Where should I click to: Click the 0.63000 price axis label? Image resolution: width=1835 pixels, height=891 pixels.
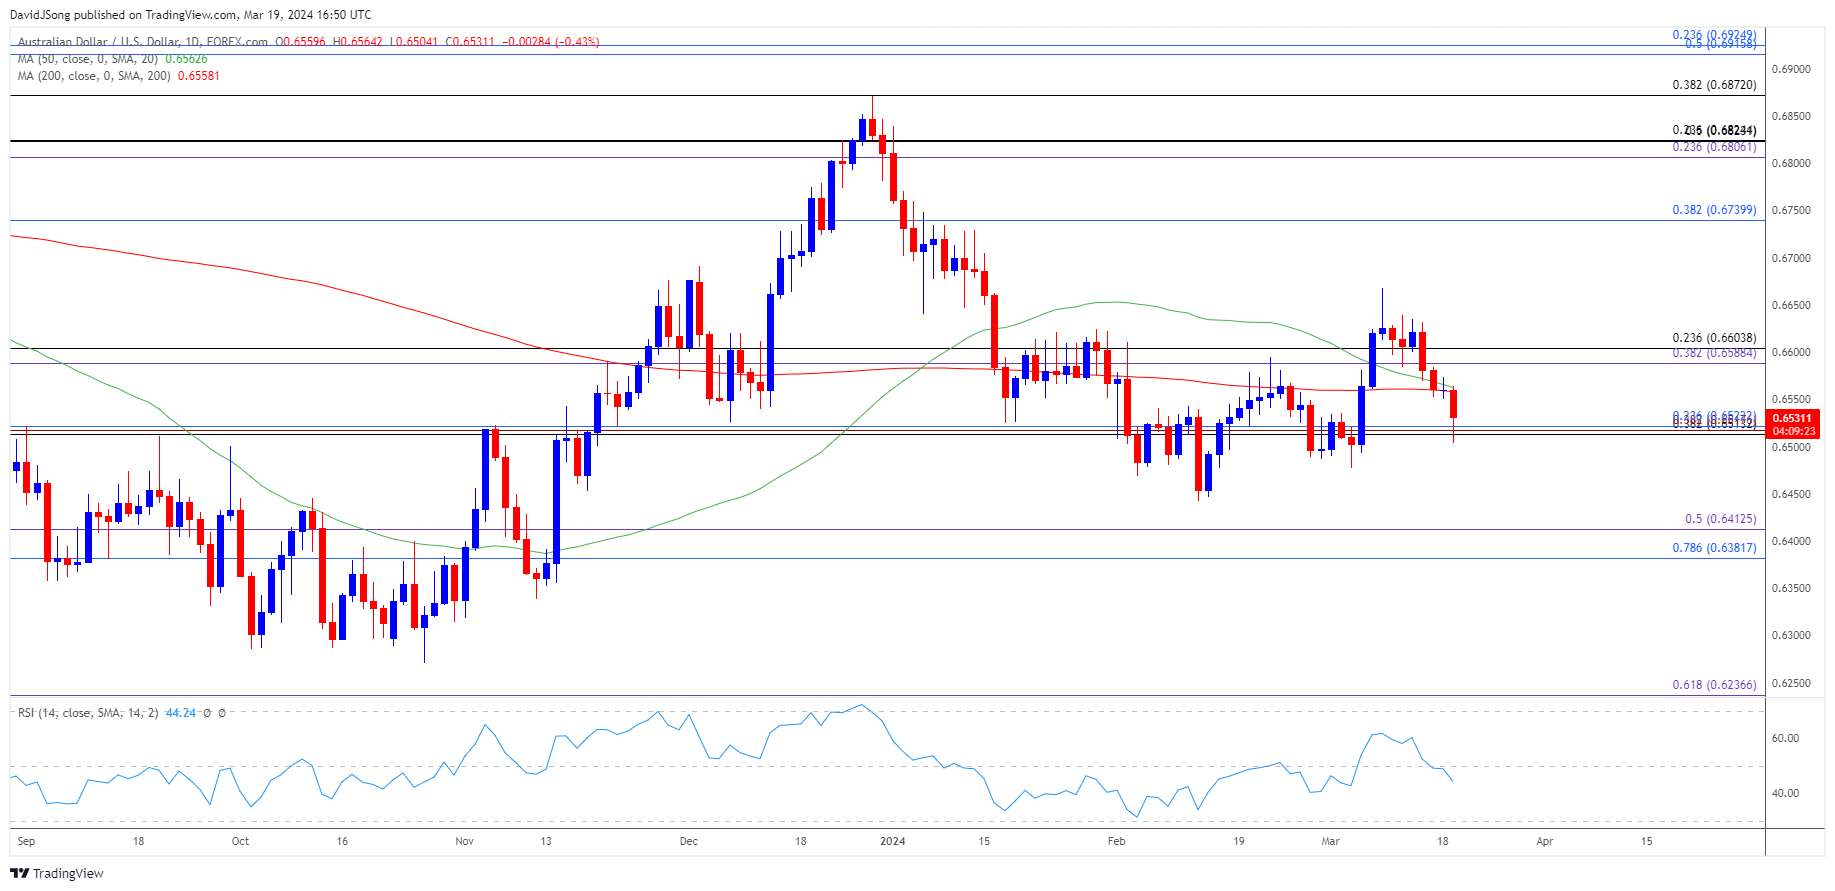coord(1791,635)
